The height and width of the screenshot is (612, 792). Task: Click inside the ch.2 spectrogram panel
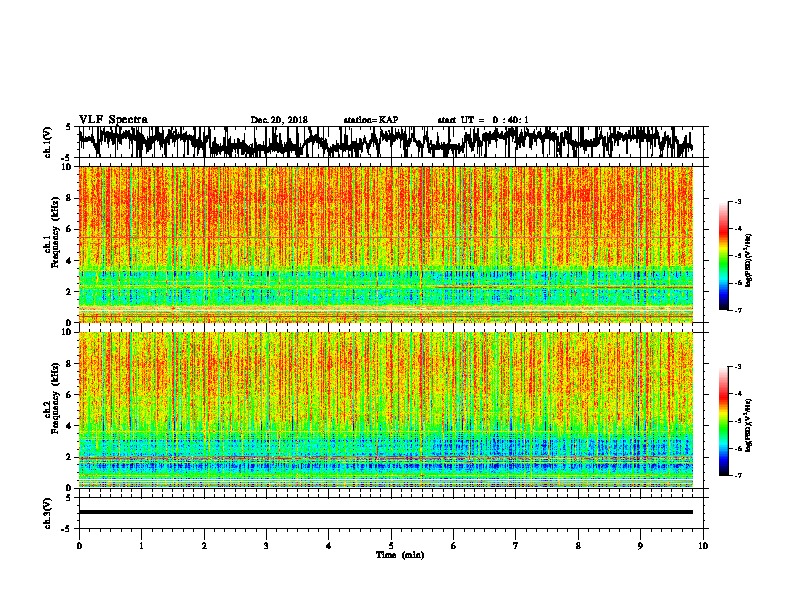(385, 410)
